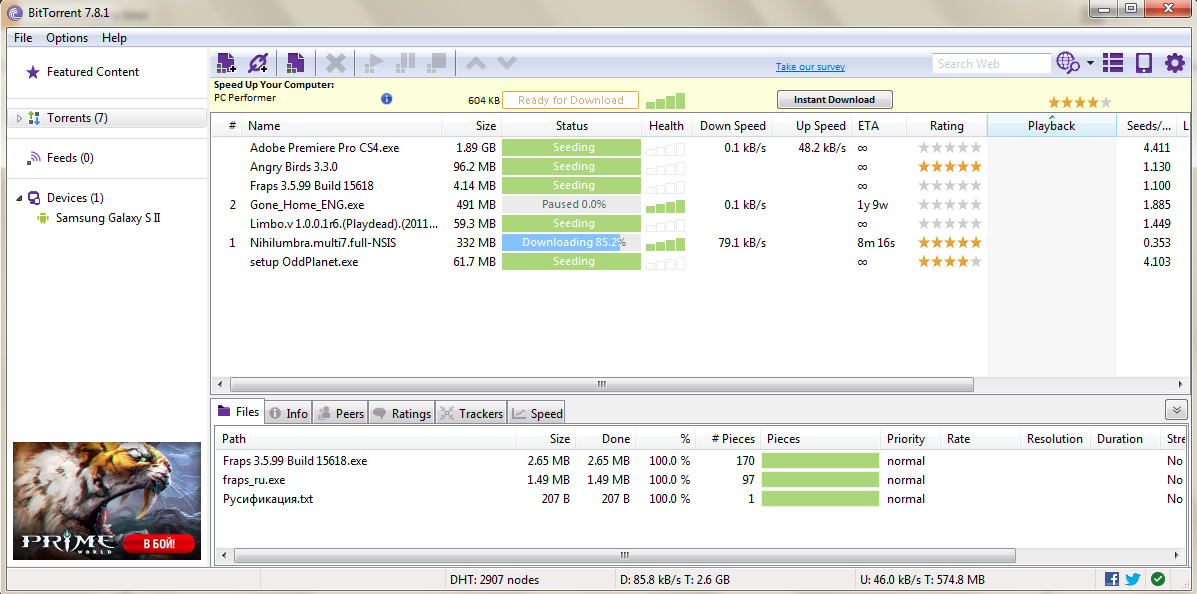Click the green network status check icon

[x=1158, y=579]
